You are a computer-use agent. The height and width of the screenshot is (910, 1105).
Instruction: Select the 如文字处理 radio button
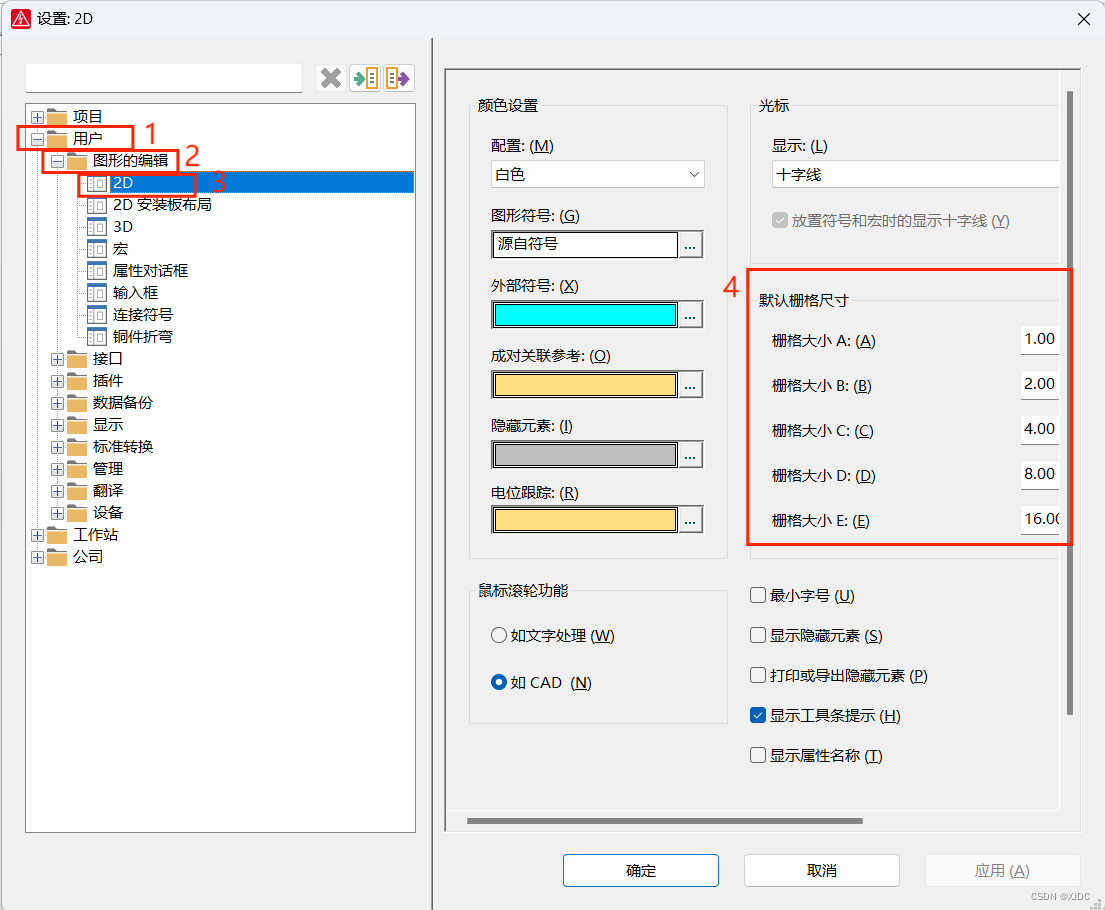click(x=499, y=636)
